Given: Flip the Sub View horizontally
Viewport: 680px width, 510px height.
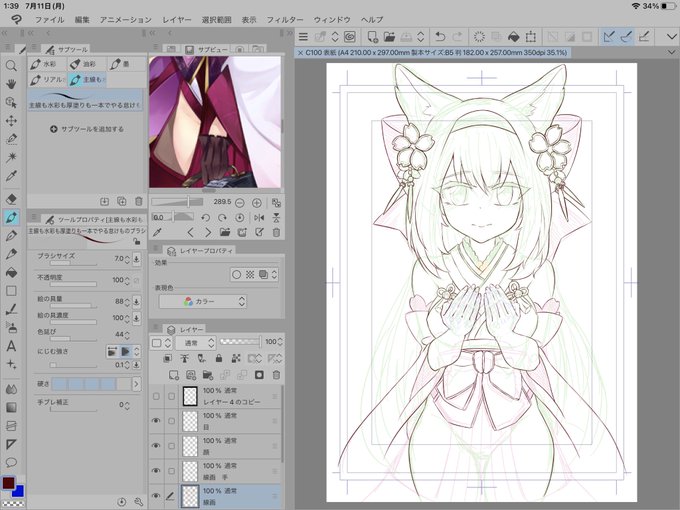Looking at the screenshot, I should [x=259, y=218].
